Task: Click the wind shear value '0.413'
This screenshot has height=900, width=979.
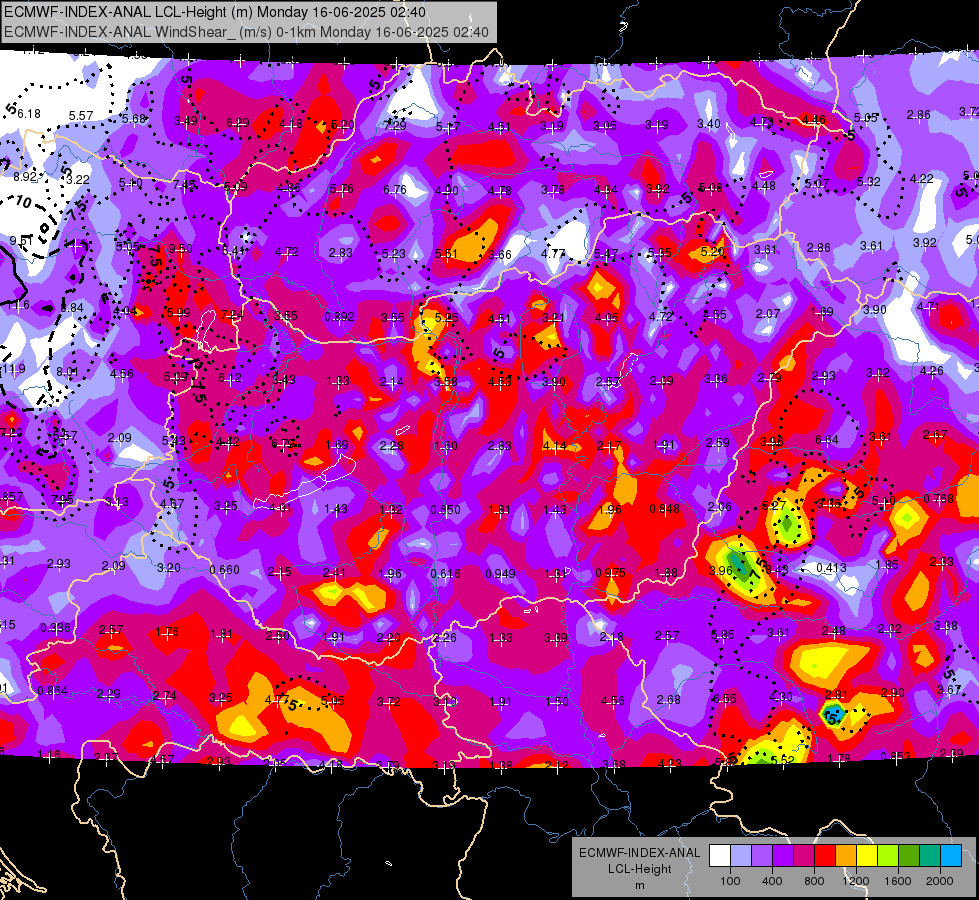Action: (x=832, y=568)
